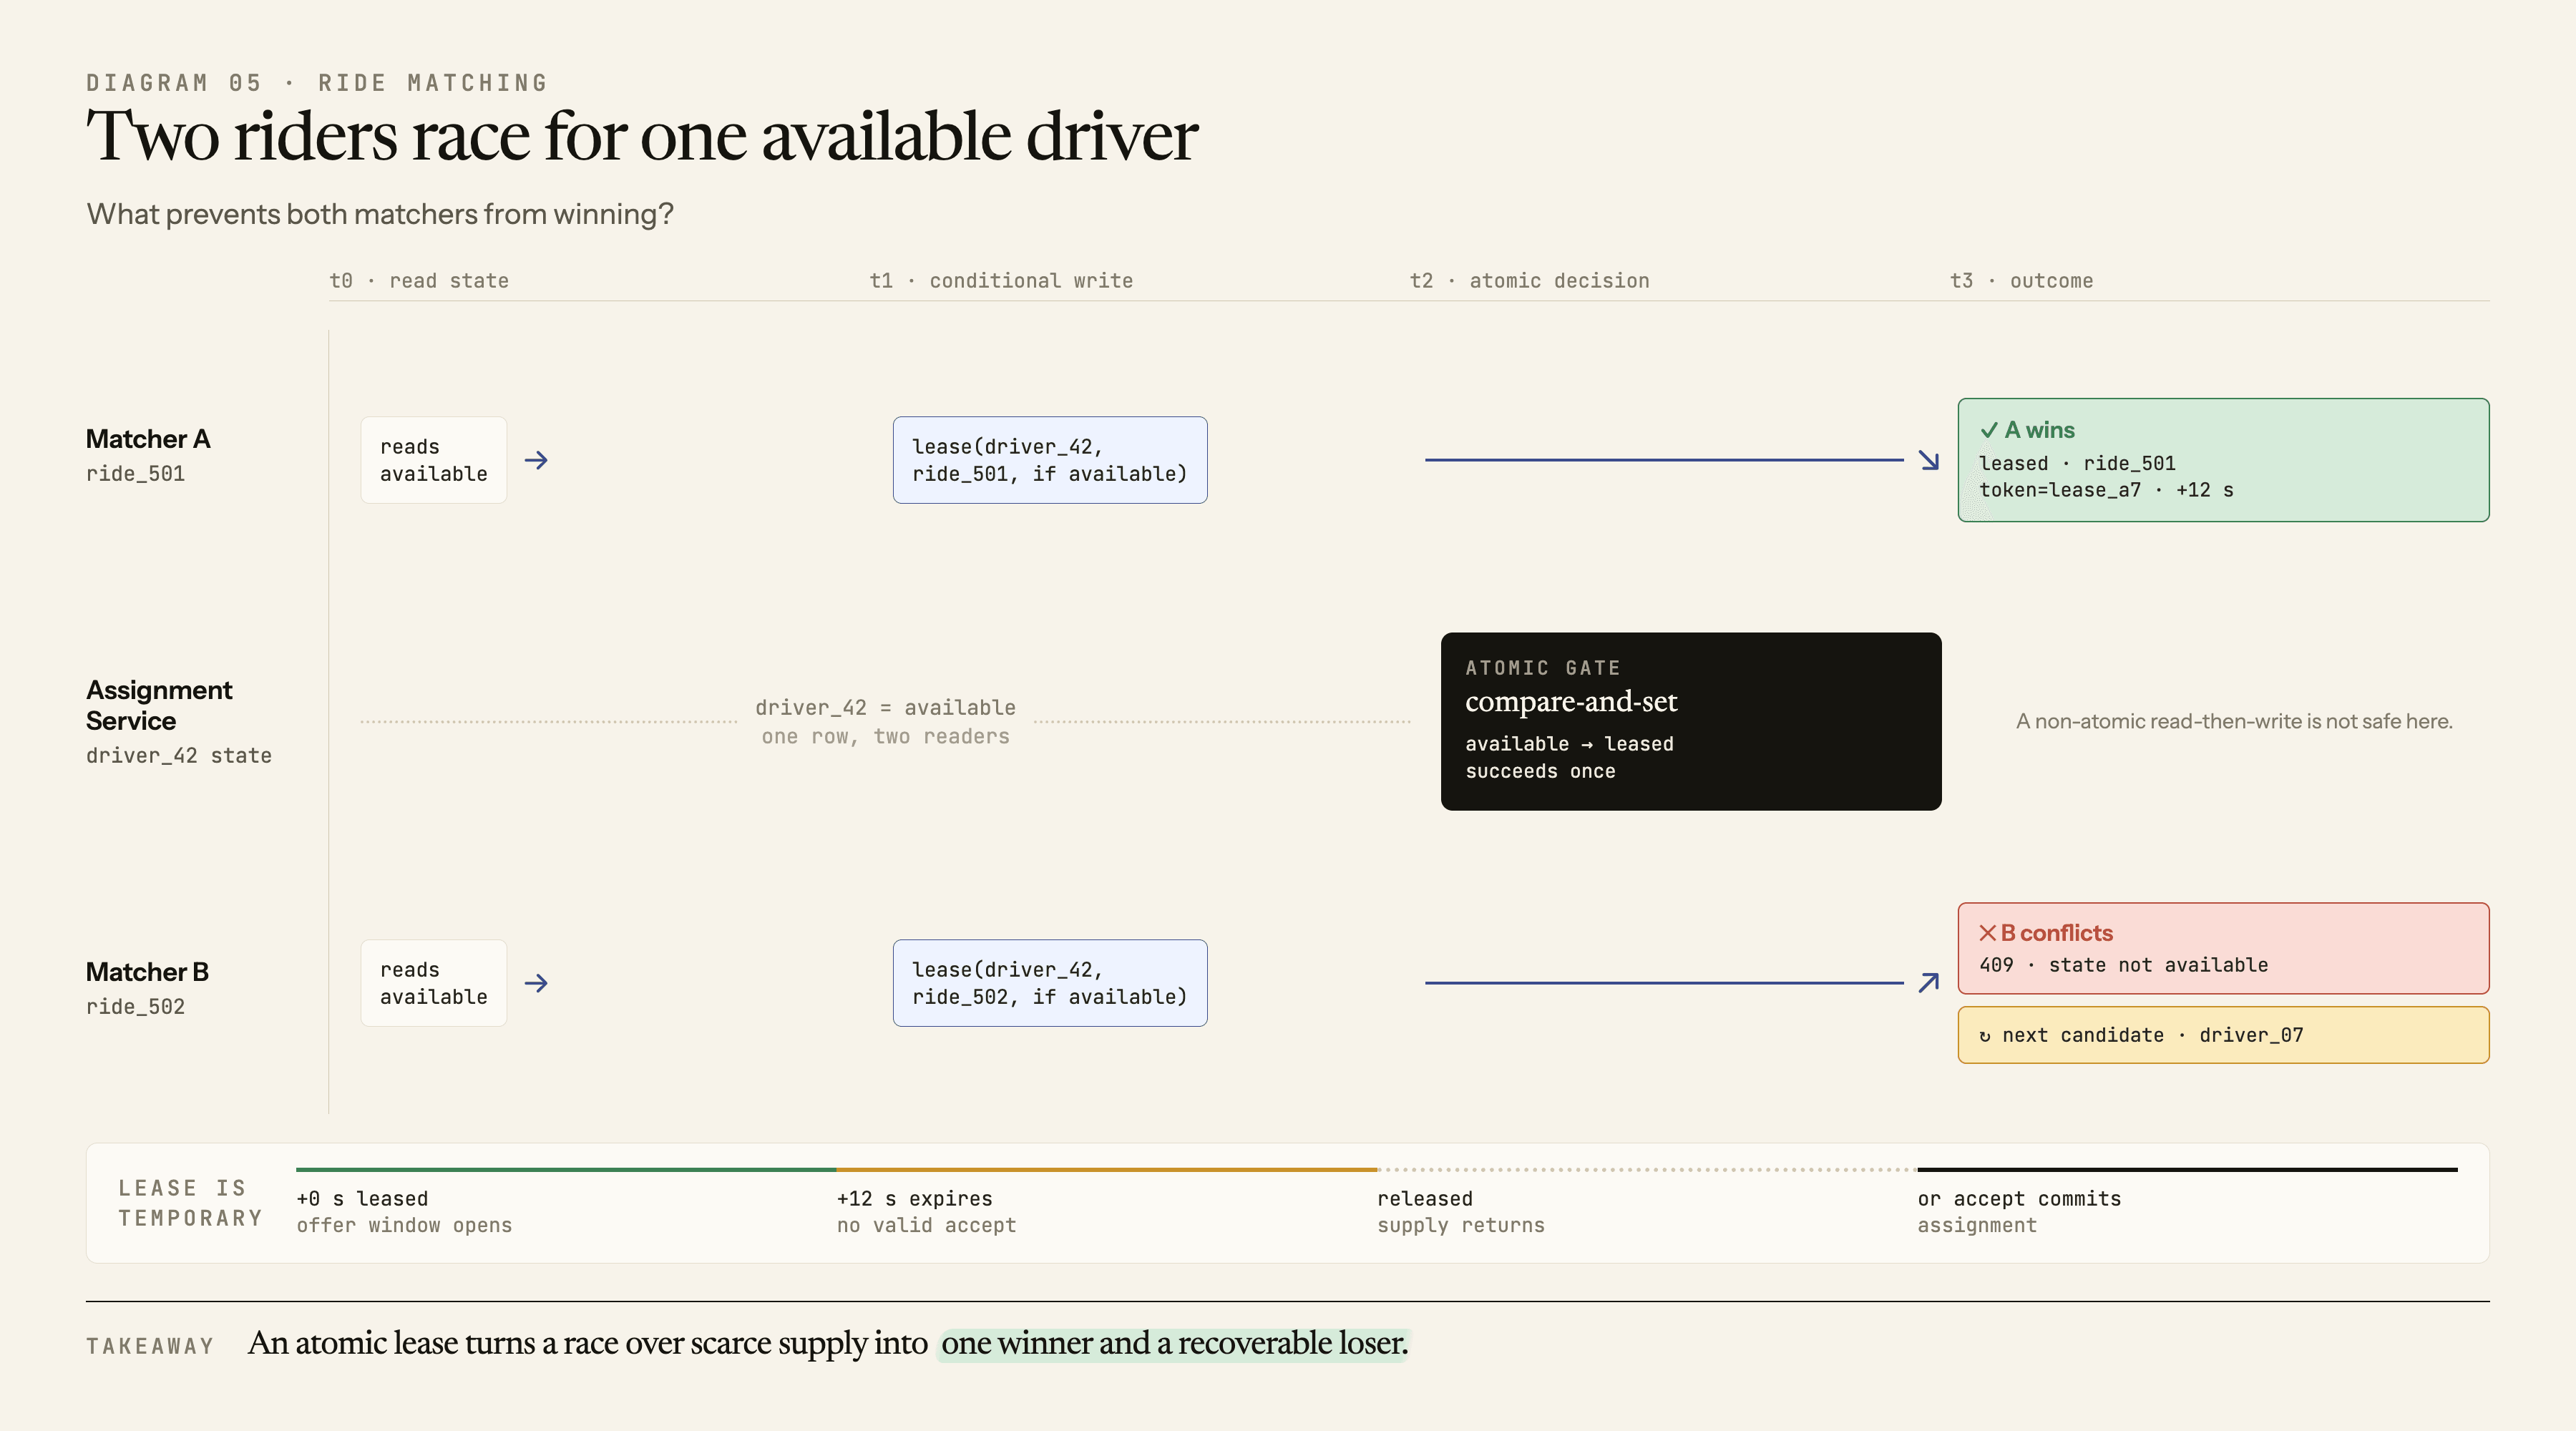Click the retry icon before next candidate

(x=1985, y=1036)
